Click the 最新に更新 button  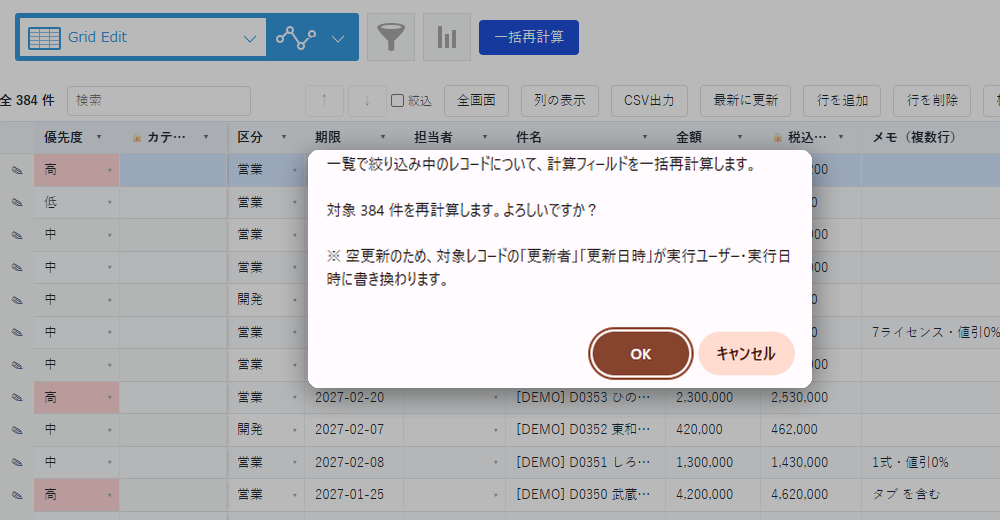pyautogui.click(x=746, y=101)
